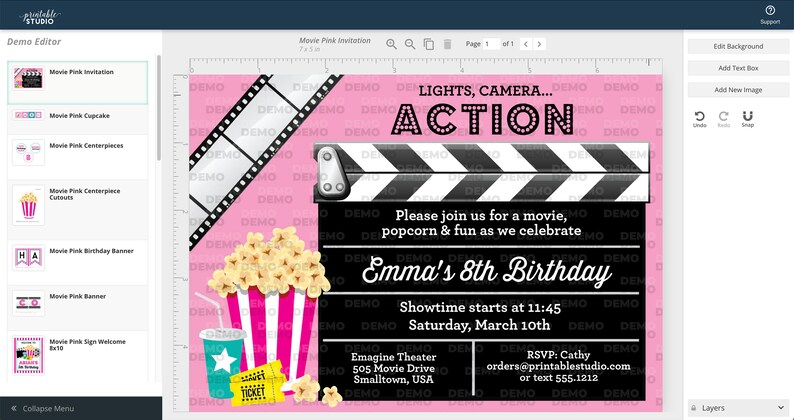The image size is (794, 420).
Task: Expand the Layers panel
Action: coord(780,408)
